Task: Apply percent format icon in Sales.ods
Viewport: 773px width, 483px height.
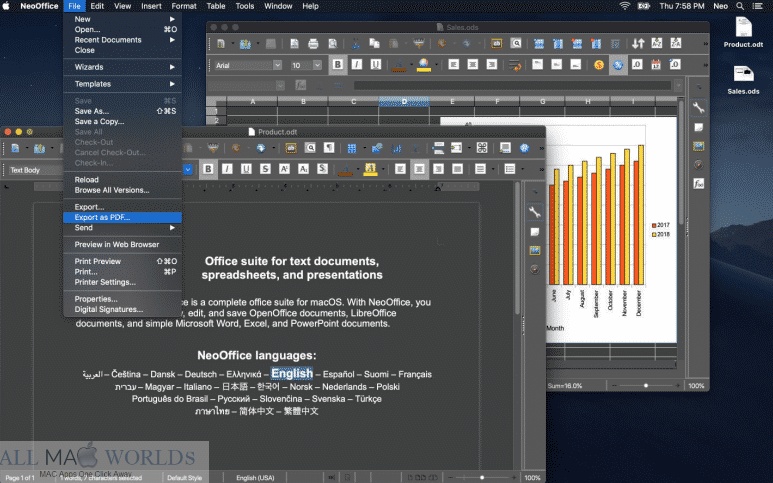Action: 618,65
